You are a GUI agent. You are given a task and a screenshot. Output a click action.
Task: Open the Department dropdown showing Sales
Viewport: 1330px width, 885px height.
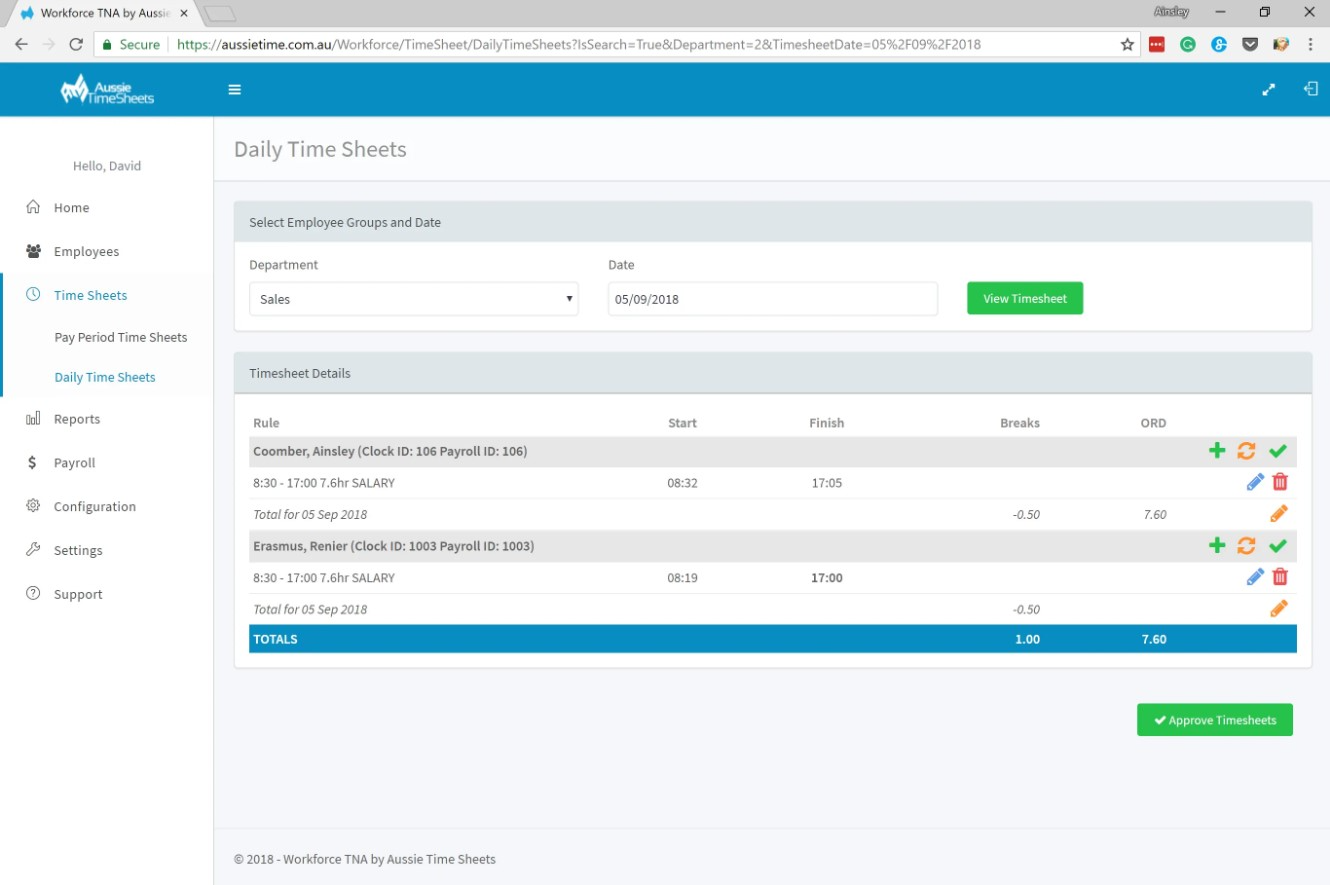tap(413, 298)
